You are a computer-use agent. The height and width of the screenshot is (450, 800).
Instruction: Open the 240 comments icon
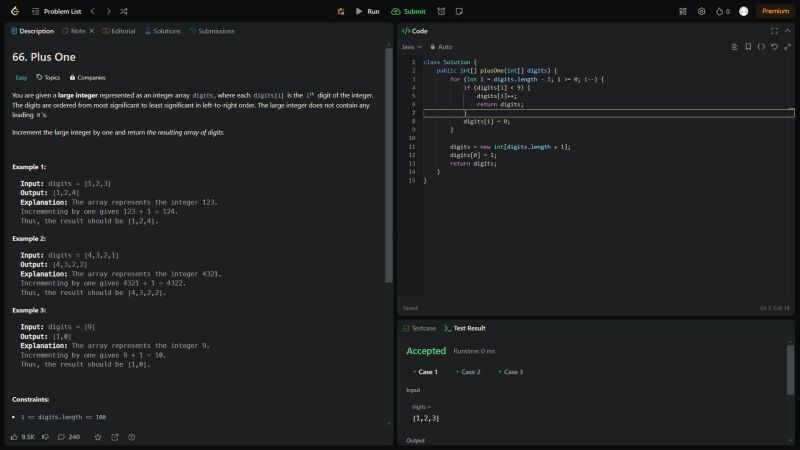(x=68, y=437)
